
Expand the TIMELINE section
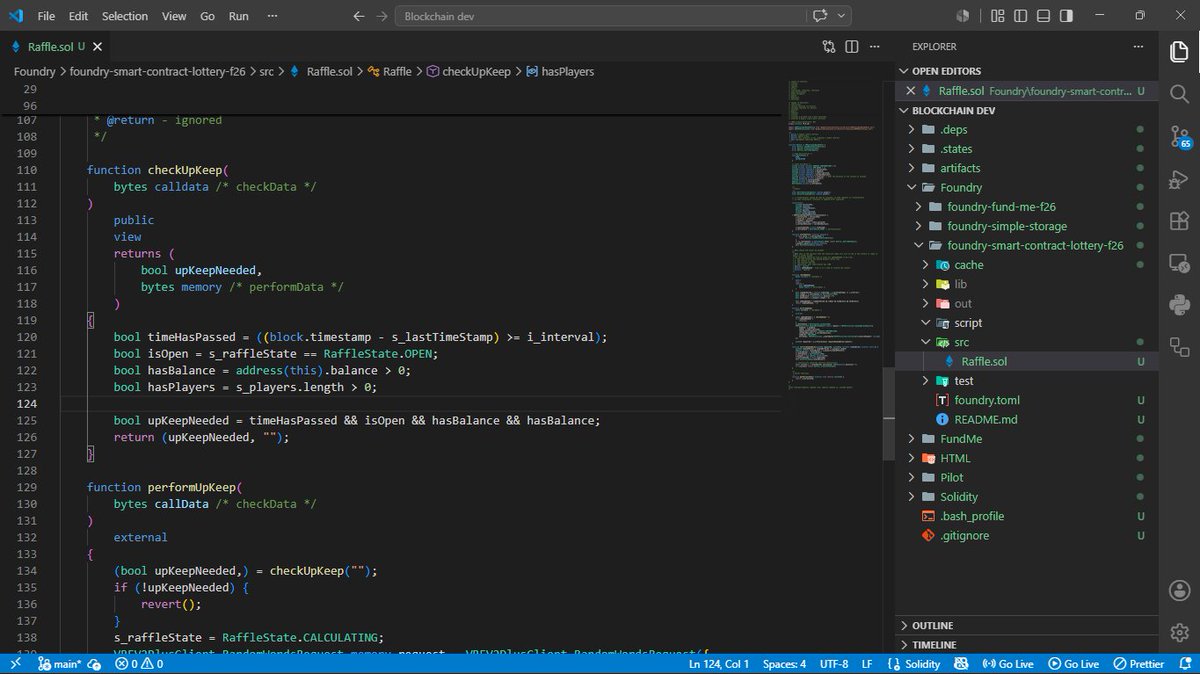click(1028, 645)
